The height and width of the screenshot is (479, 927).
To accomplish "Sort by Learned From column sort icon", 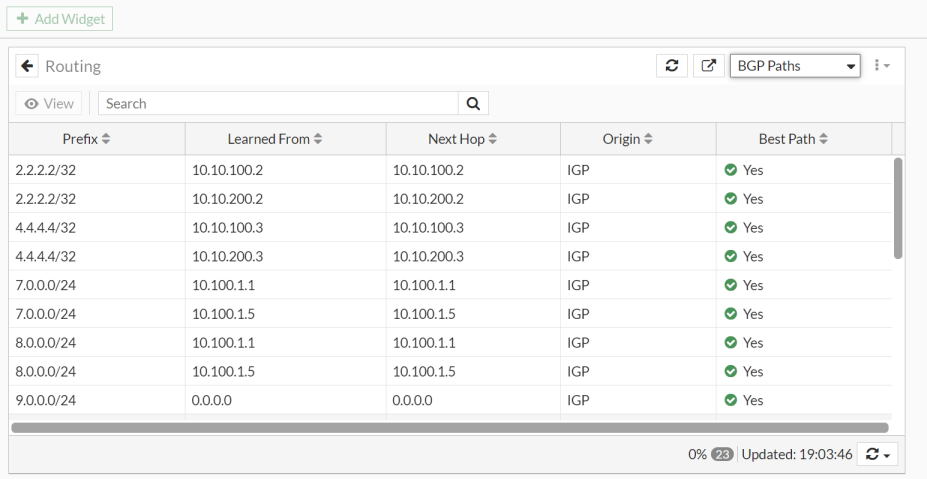I will [x=318, y=139].
